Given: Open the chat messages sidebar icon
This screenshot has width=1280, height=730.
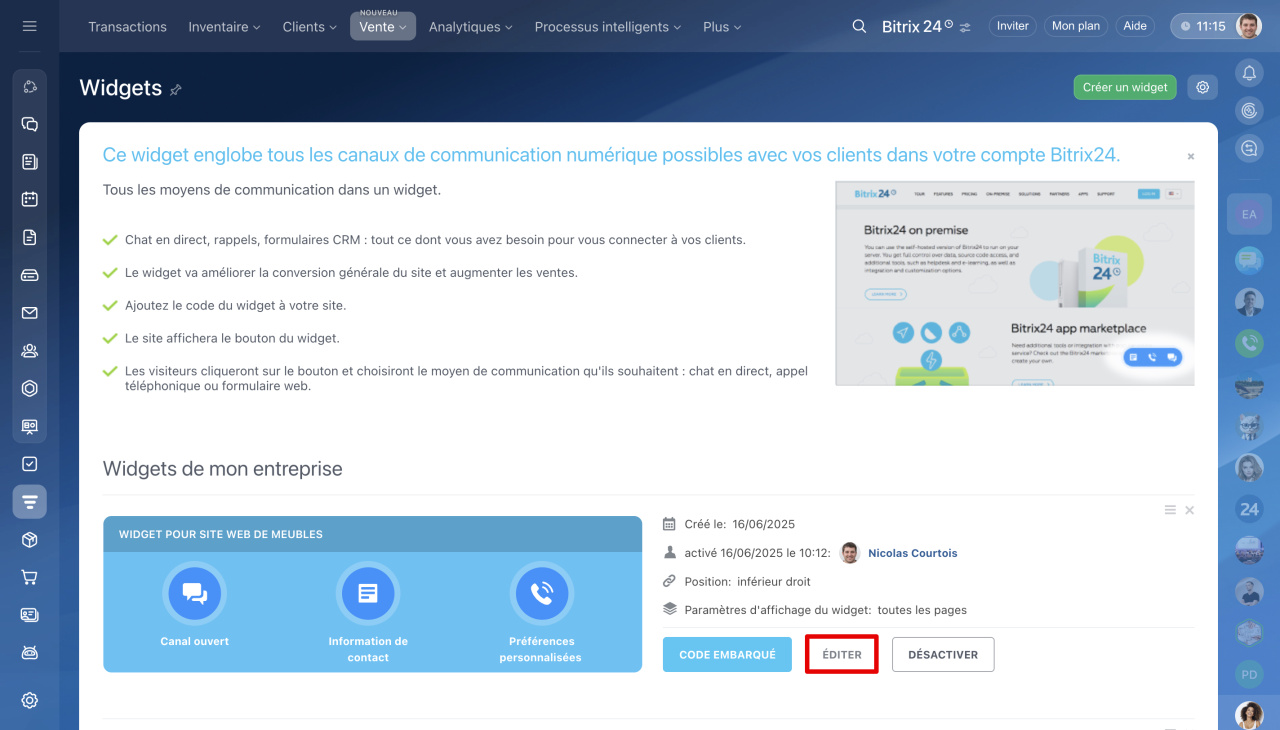Looking at the screenshot, I should point(30,124).
